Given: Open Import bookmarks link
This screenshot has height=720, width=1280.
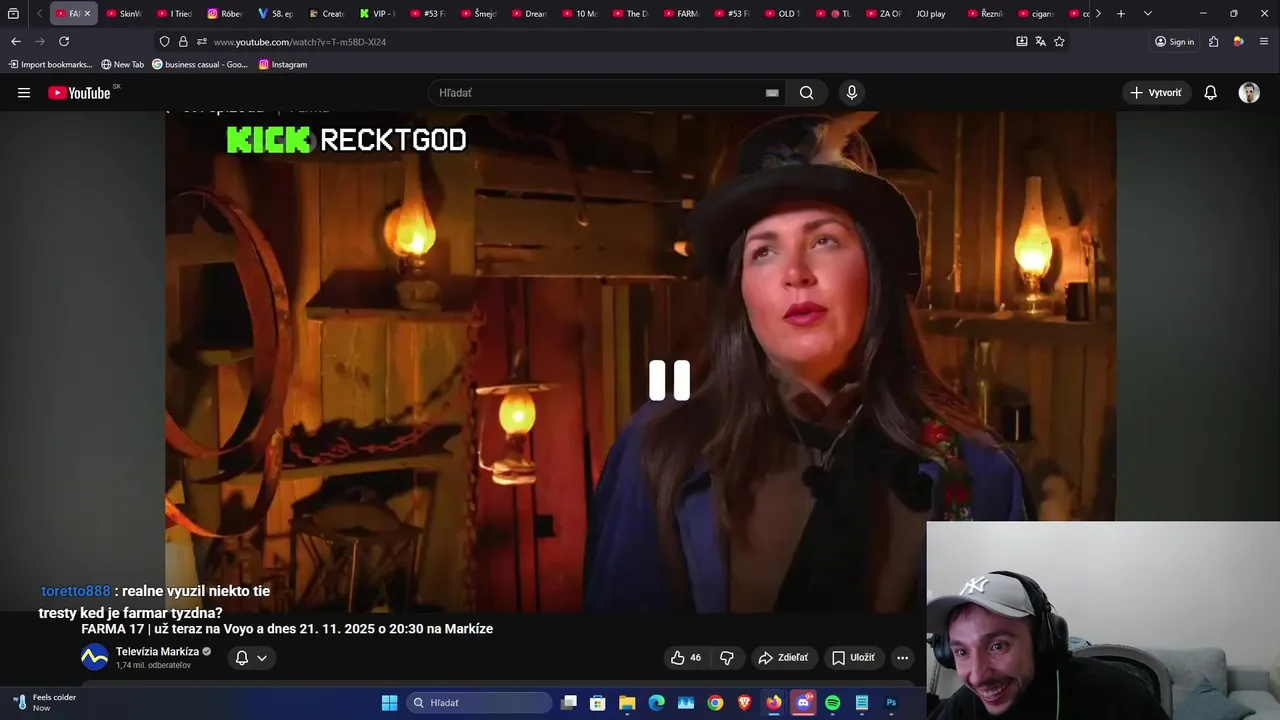Looking at the screenshot, I should click(50, 64).
